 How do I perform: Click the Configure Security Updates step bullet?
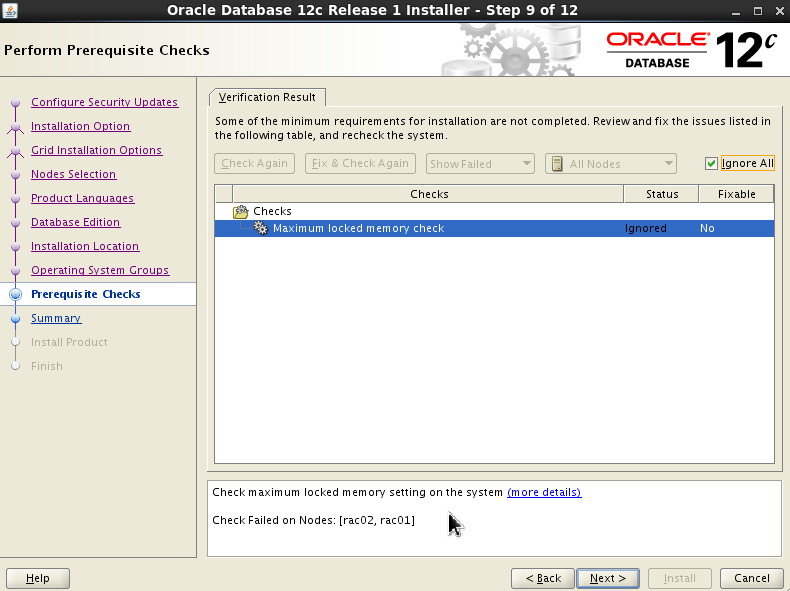16,103
